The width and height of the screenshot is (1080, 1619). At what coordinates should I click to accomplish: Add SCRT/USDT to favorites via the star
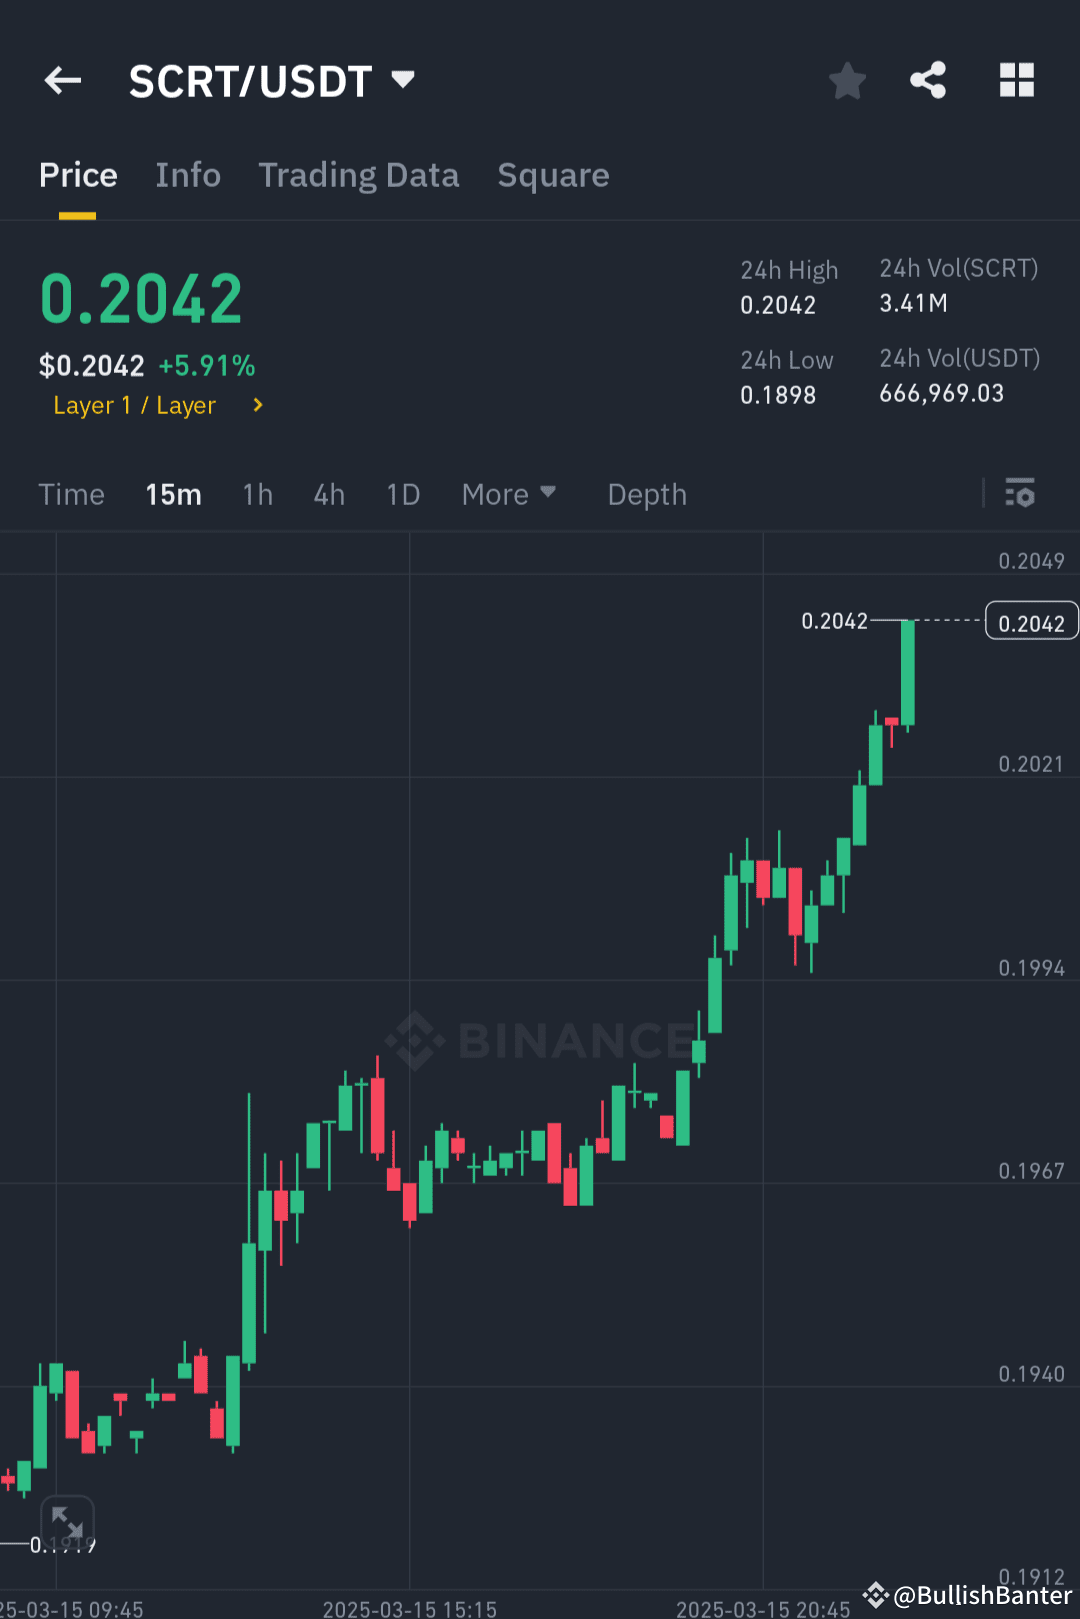847,80
